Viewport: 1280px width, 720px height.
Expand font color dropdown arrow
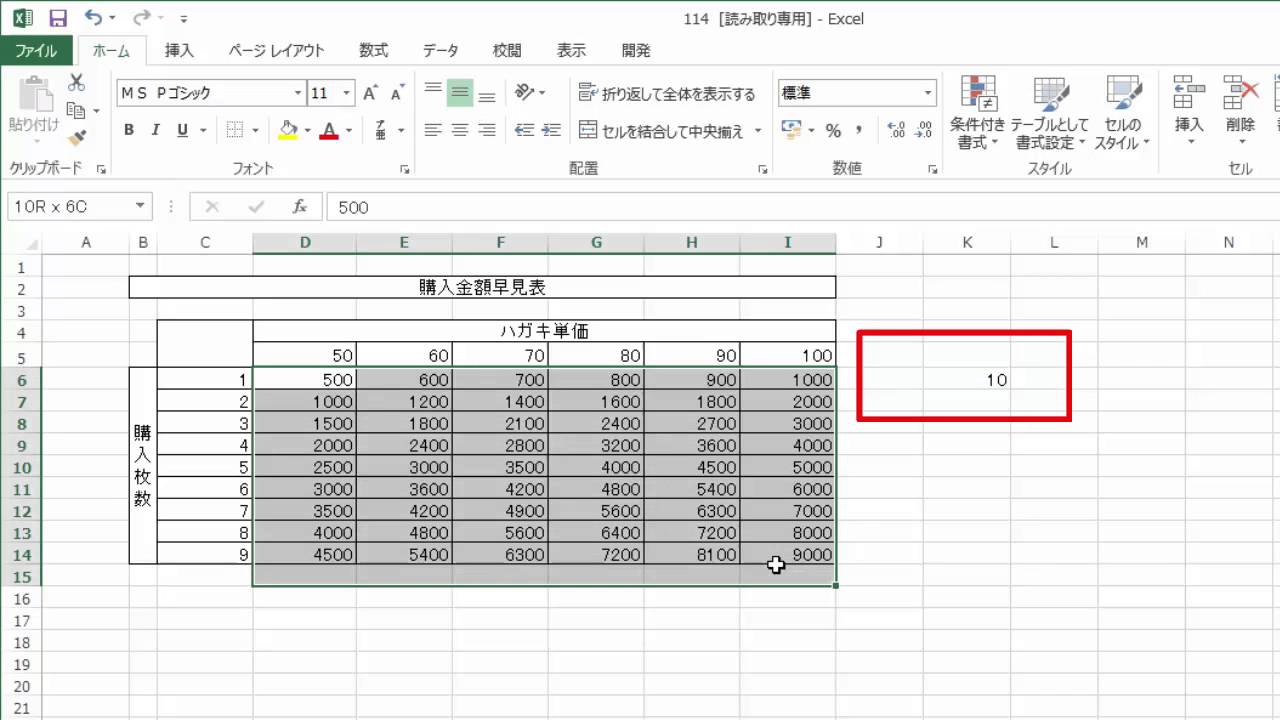pyautogui.click(x=349, y=130)
